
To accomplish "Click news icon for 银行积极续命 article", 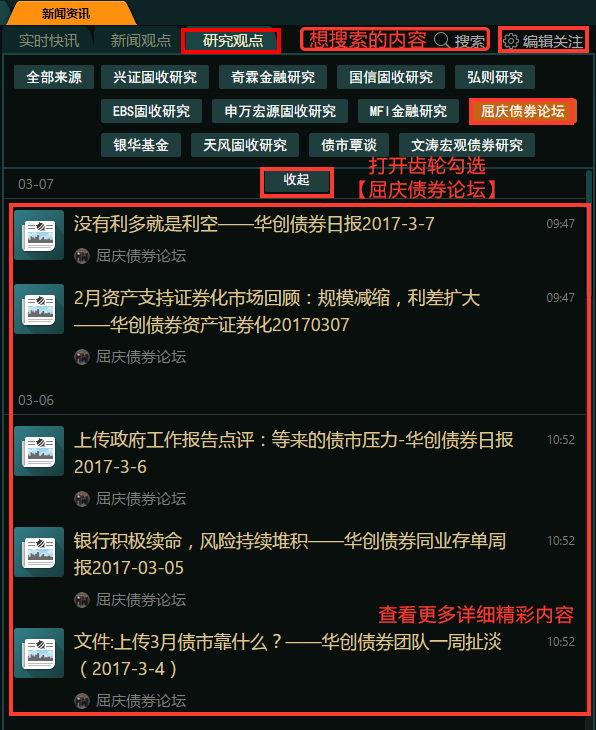I will pos(39,552).
